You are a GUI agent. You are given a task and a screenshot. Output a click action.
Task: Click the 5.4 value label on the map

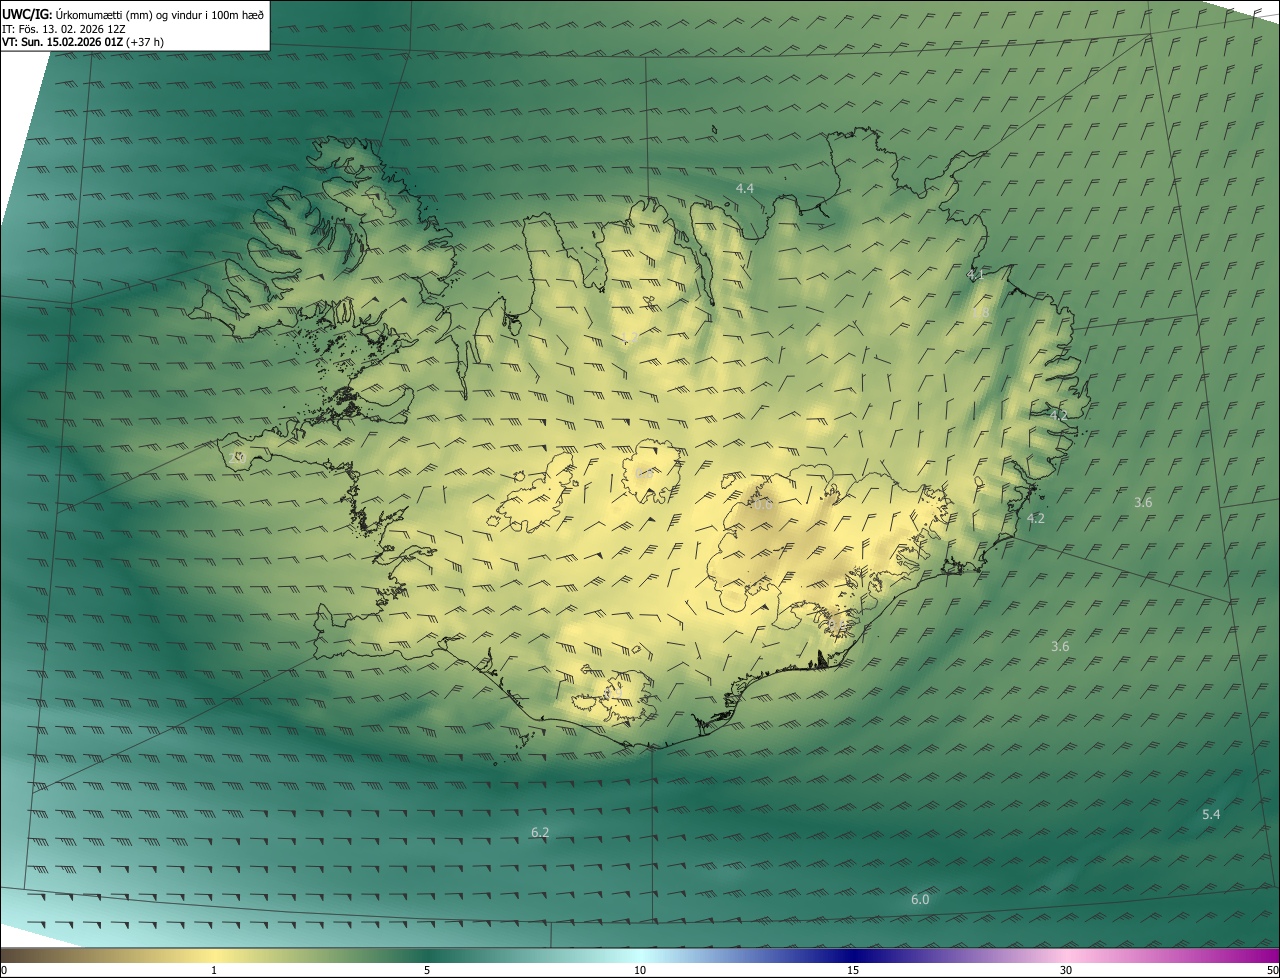pos(1211,815)
